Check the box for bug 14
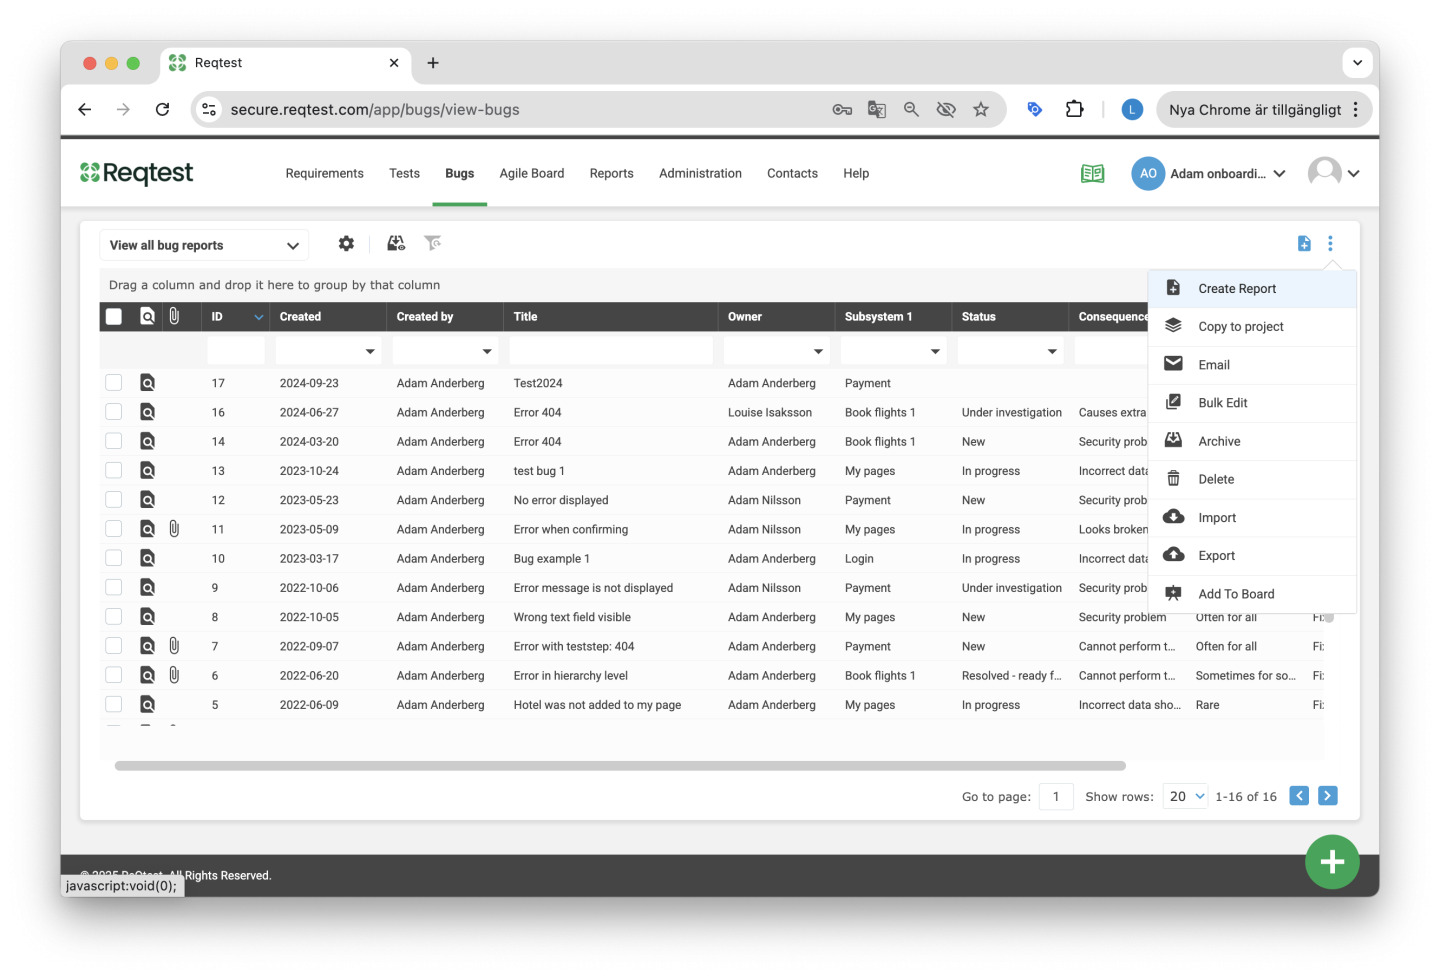The width and height of the screenshot is (1440, 977). (114, 441)
